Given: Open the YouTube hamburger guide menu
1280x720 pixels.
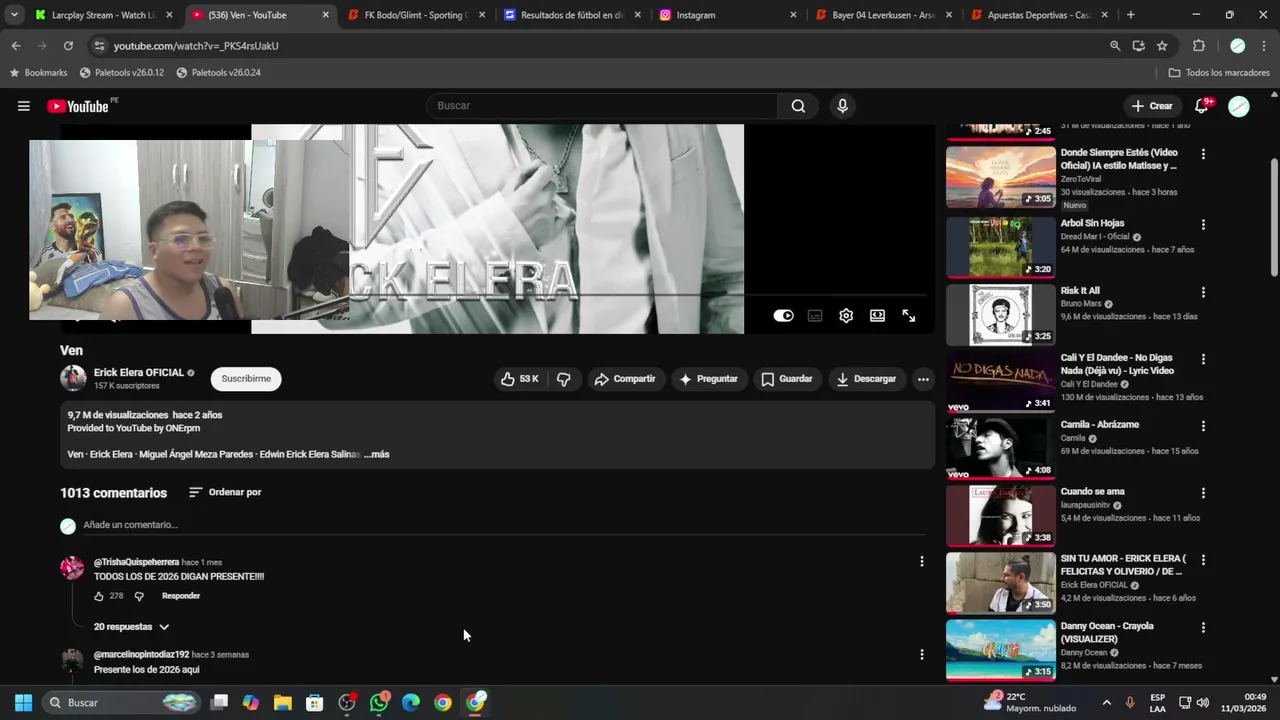Looking at the screenshot, I should pyautogui.click(x=23, y=106).
